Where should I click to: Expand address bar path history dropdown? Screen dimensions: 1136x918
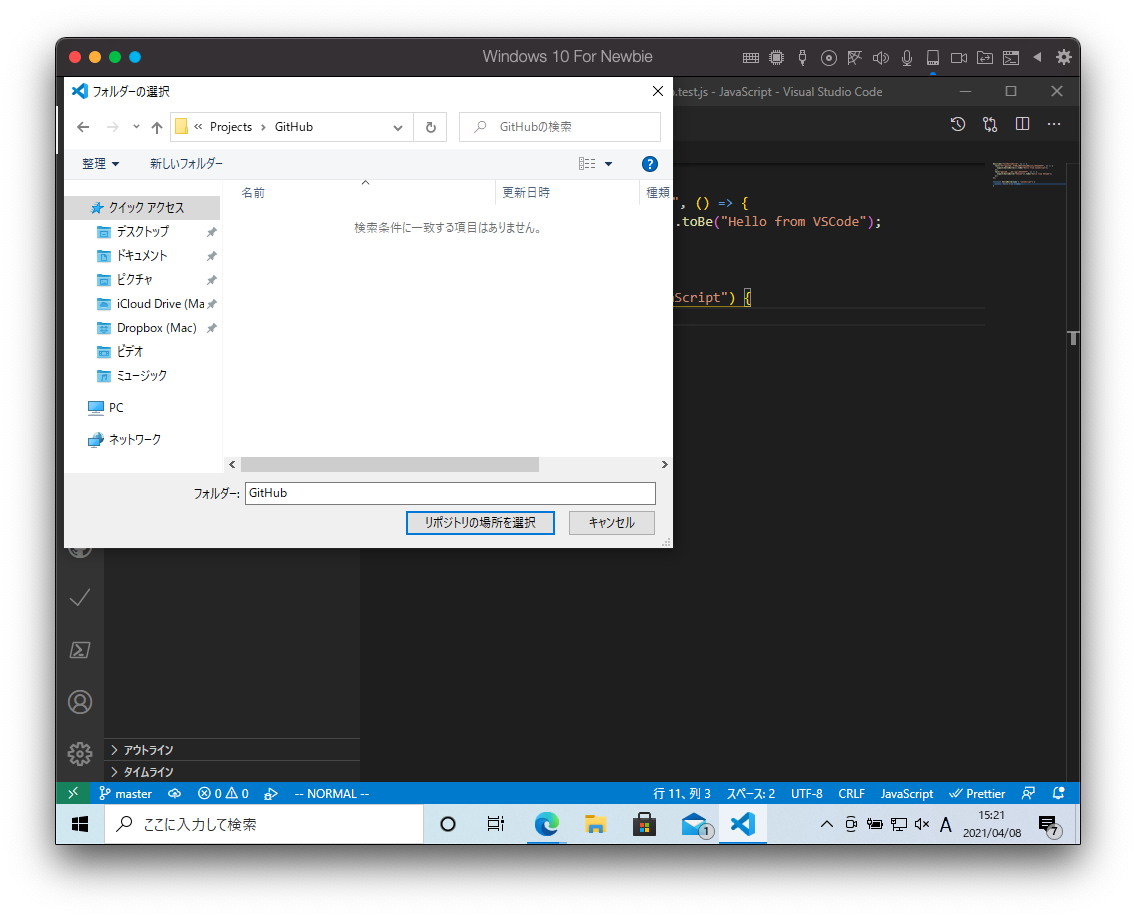[398, 128]
